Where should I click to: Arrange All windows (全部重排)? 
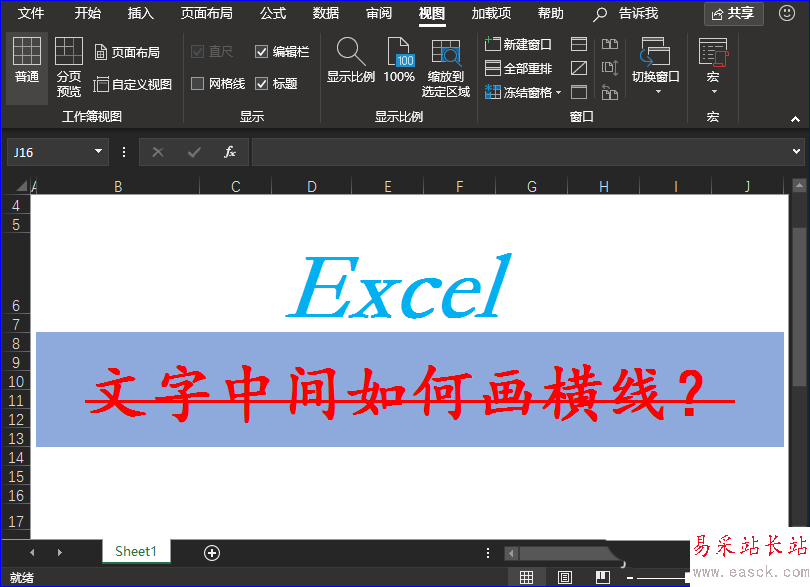pyautogui.click(x=518, y=68)
